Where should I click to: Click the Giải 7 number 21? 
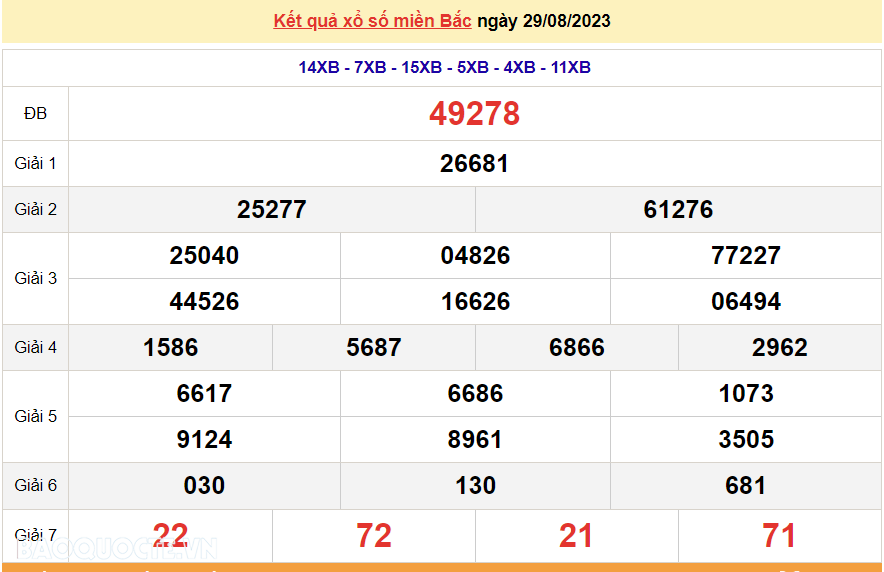tap(576, 535)
